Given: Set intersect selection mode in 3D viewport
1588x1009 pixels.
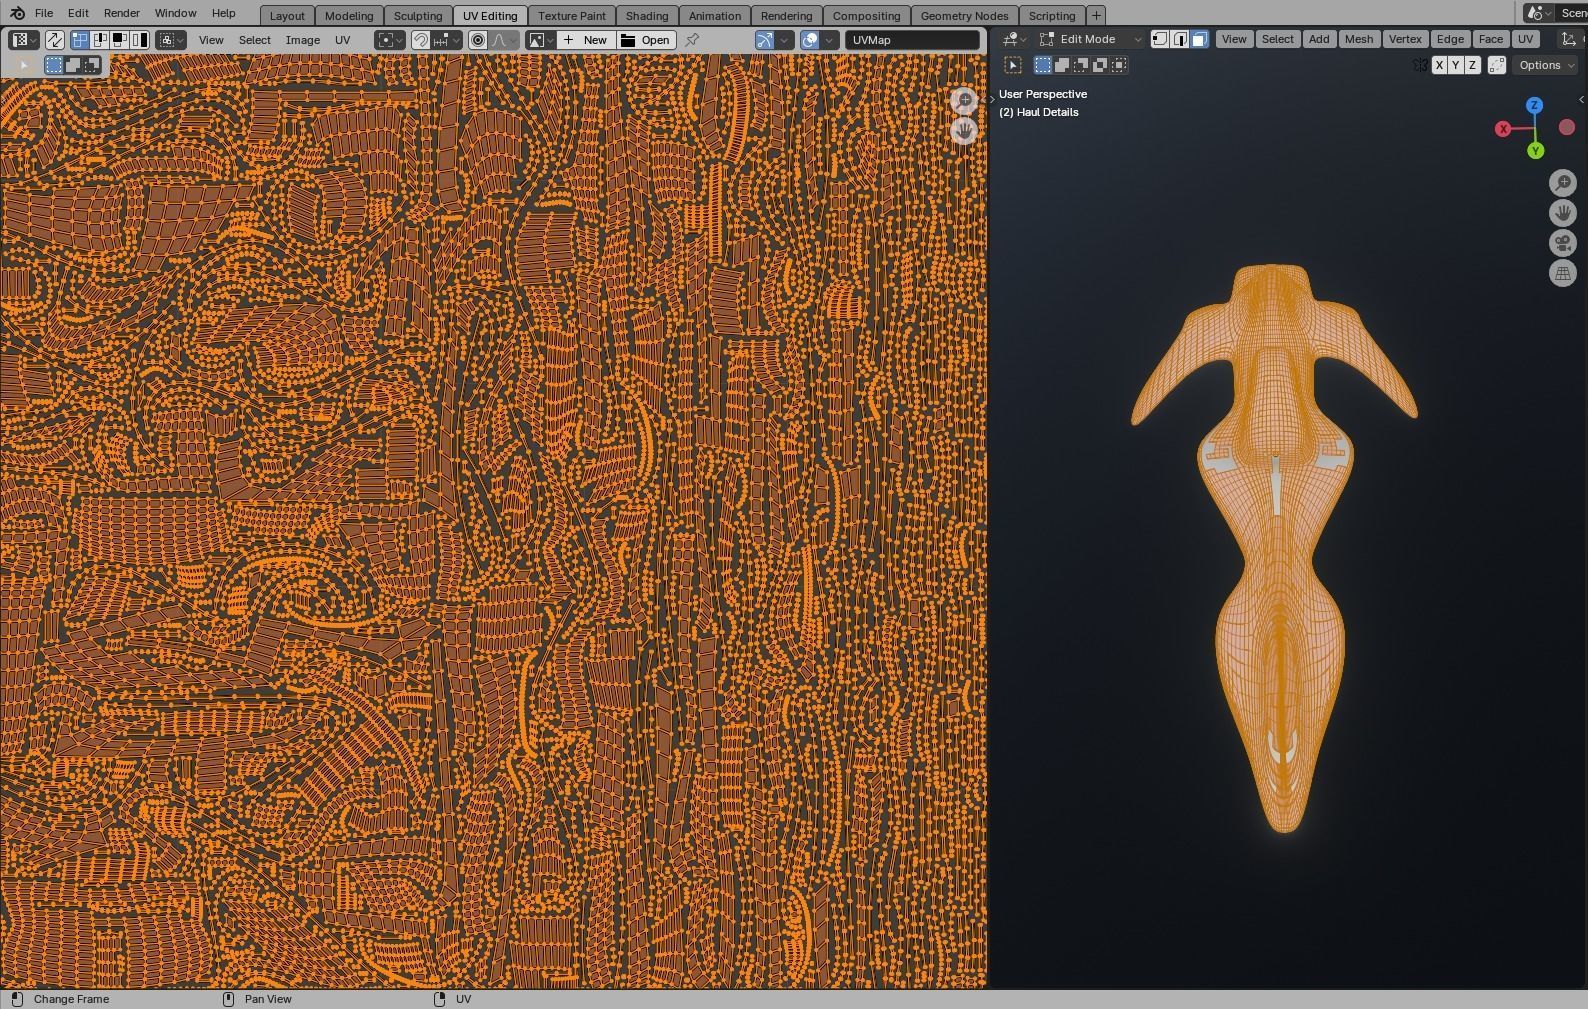Looking at the screenshot, I should 1119,65.
